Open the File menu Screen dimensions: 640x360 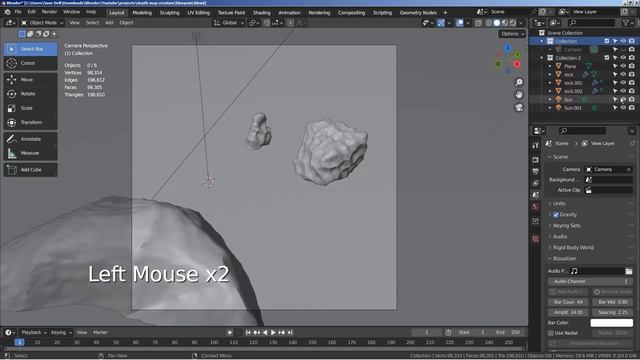click(18, 12)
